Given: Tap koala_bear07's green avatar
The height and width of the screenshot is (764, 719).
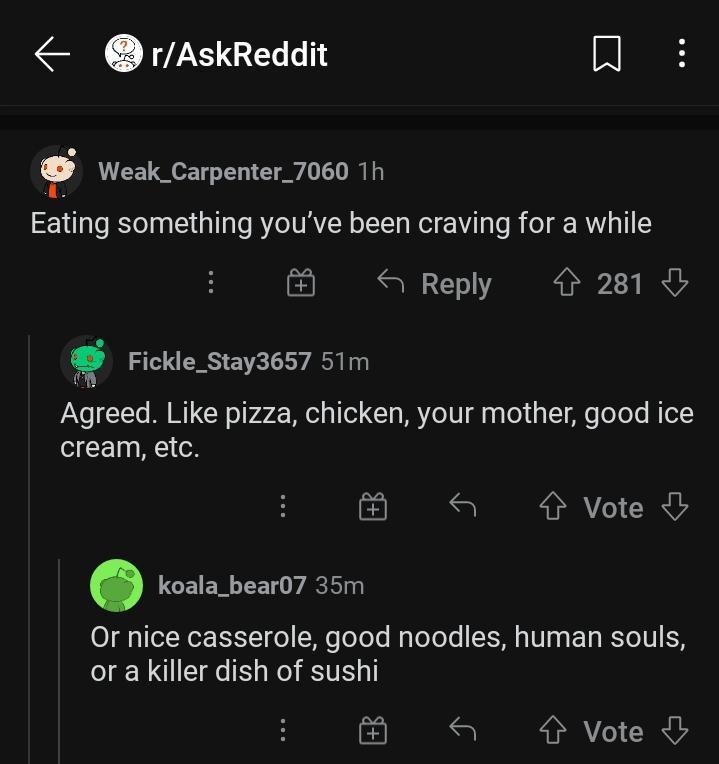Looking at the screenshot, I should [x=117, y=585].
